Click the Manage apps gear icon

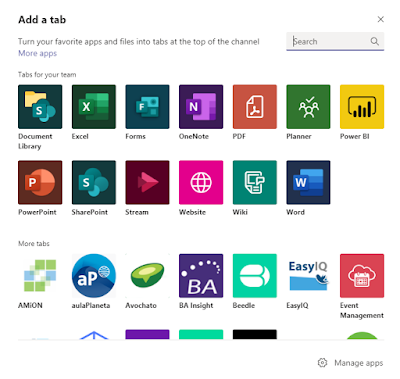[x=322, y=363]
